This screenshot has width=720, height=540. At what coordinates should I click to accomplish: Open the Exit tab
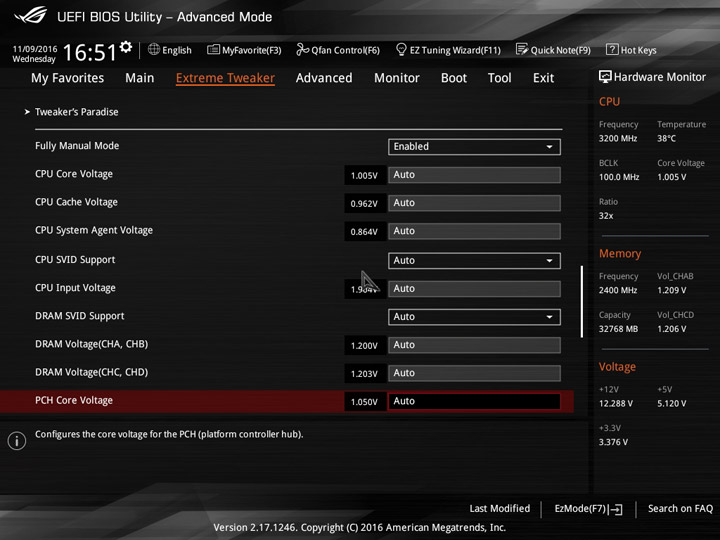coord(543,78)
